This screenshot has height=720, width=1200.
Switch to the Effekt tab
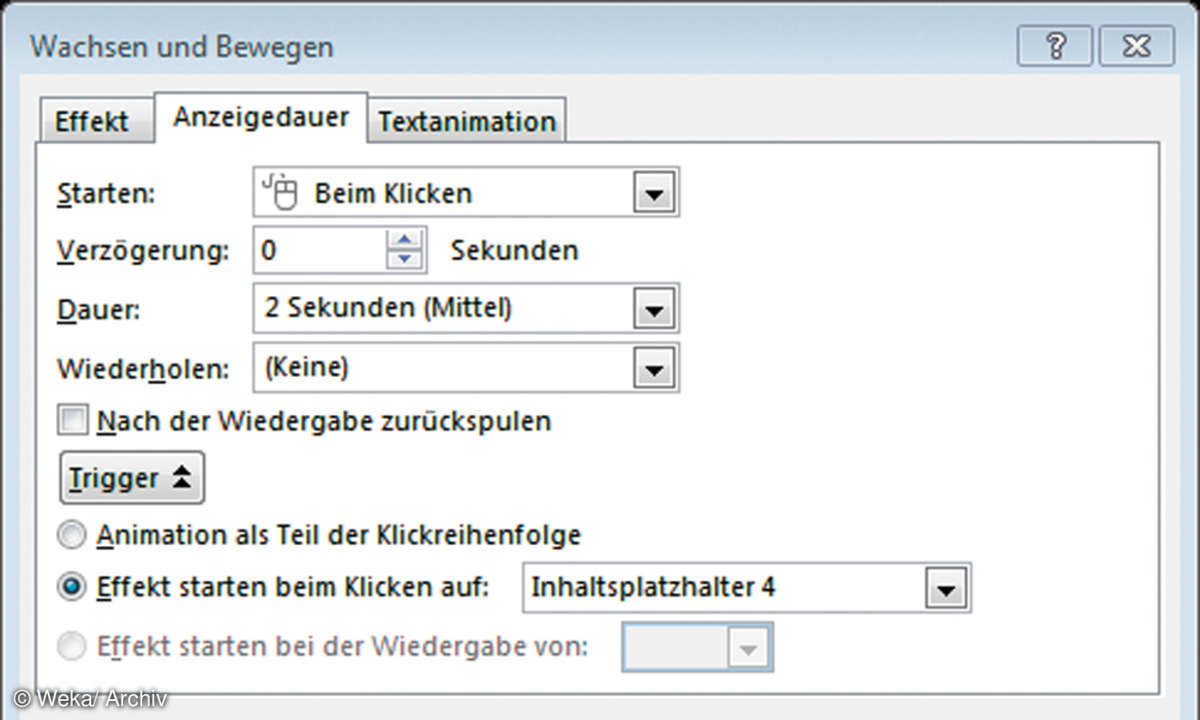click(x=92, y=122)
